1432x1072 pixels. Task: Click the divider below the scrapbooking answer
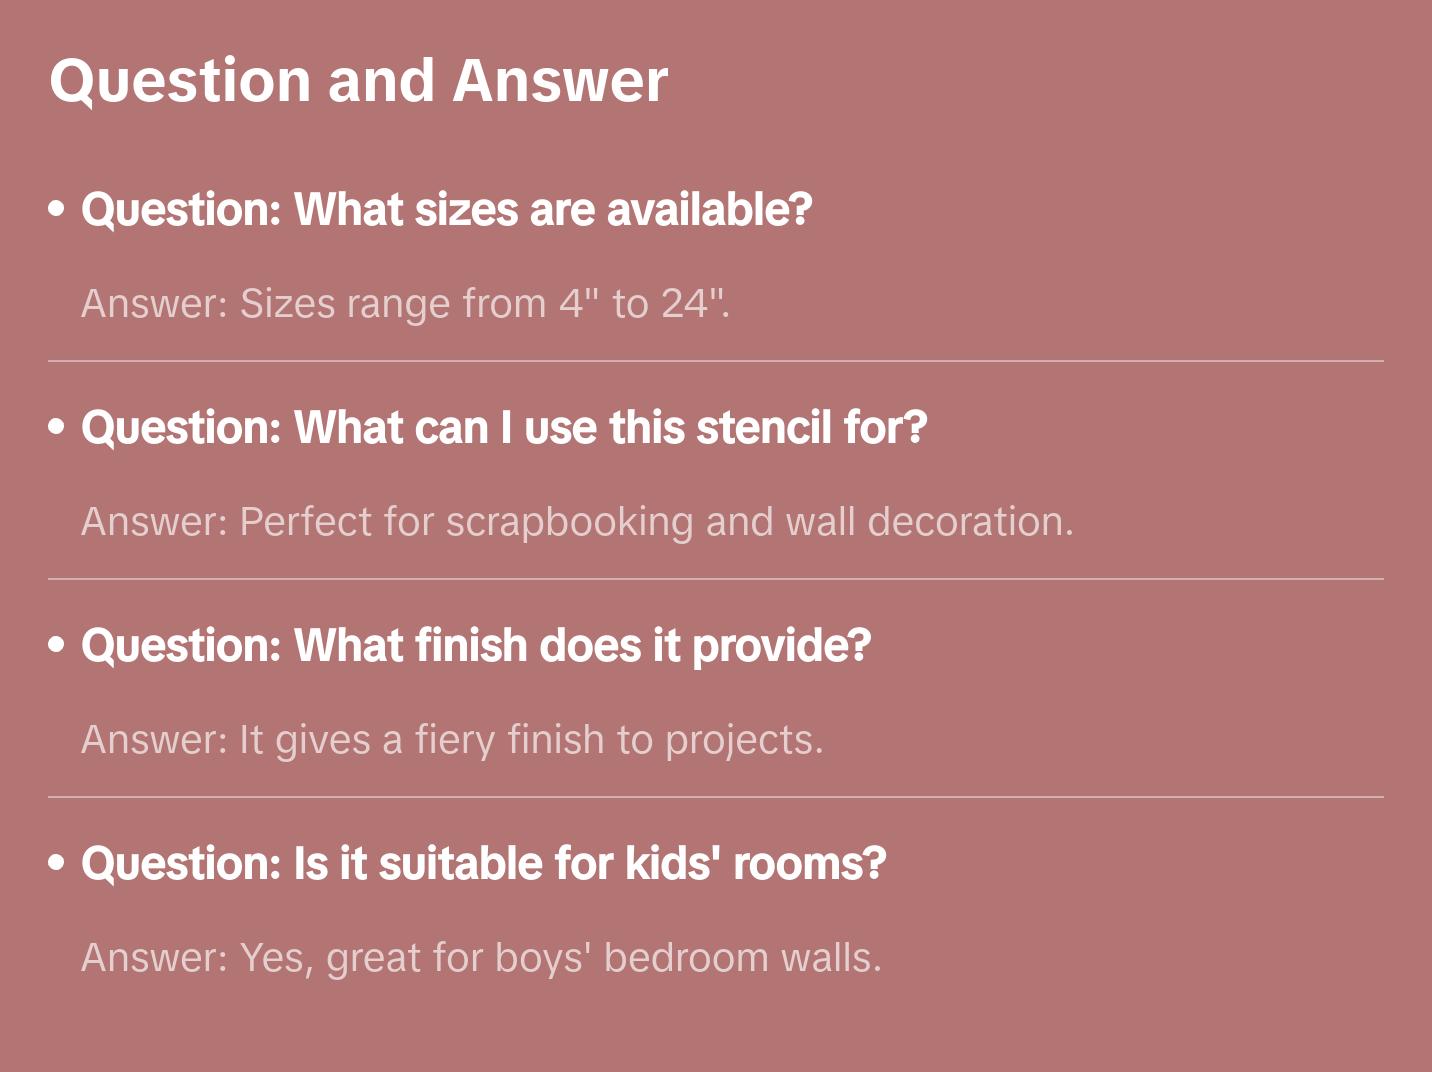coord(716,579)
